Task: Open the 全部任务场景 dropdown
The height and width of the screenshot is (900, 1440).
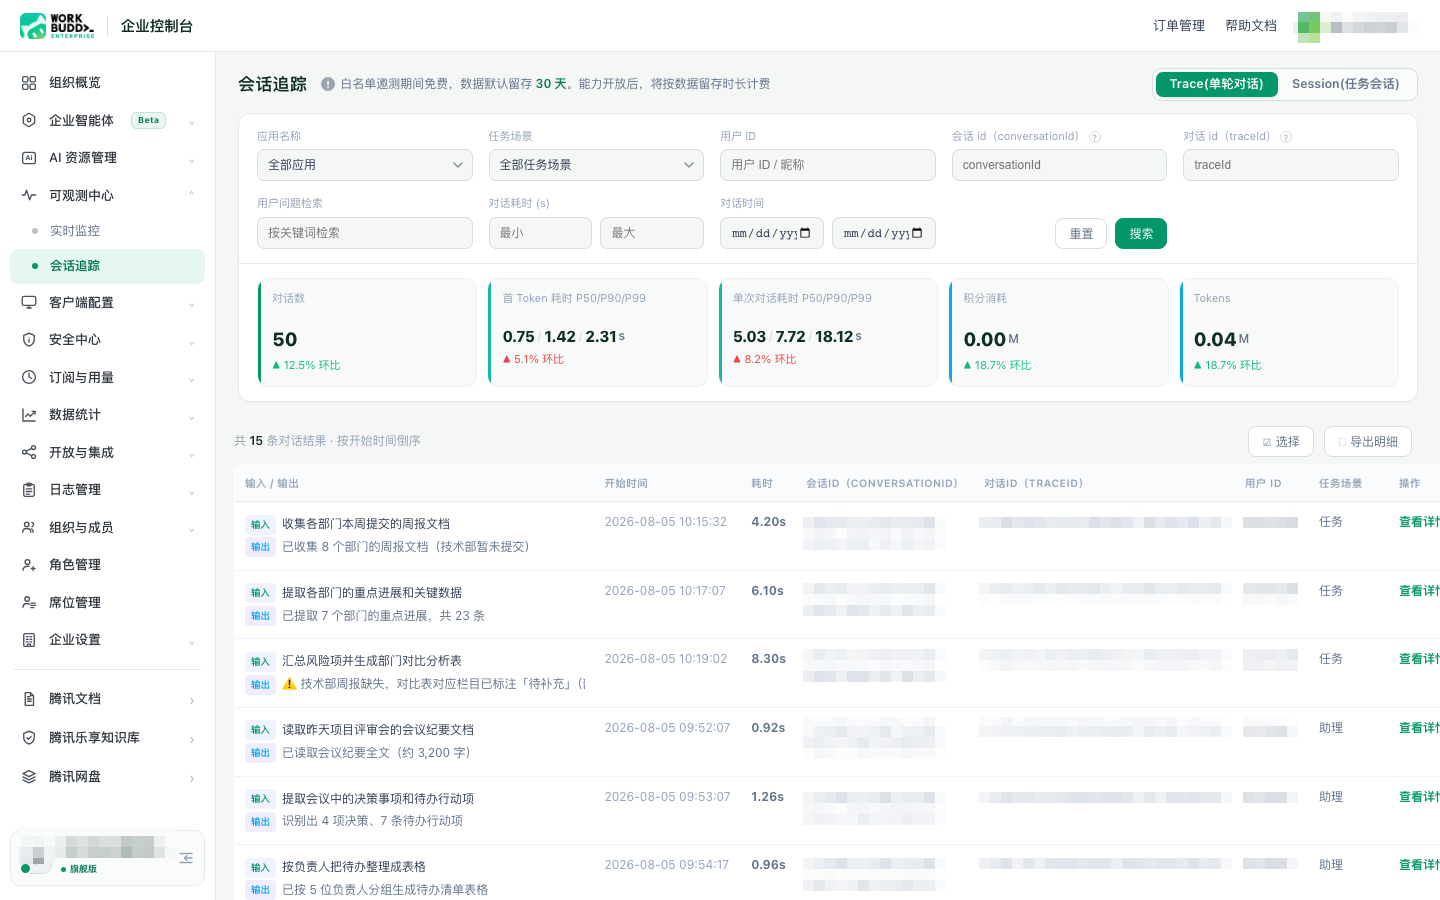Action: [x=596, y=165]
